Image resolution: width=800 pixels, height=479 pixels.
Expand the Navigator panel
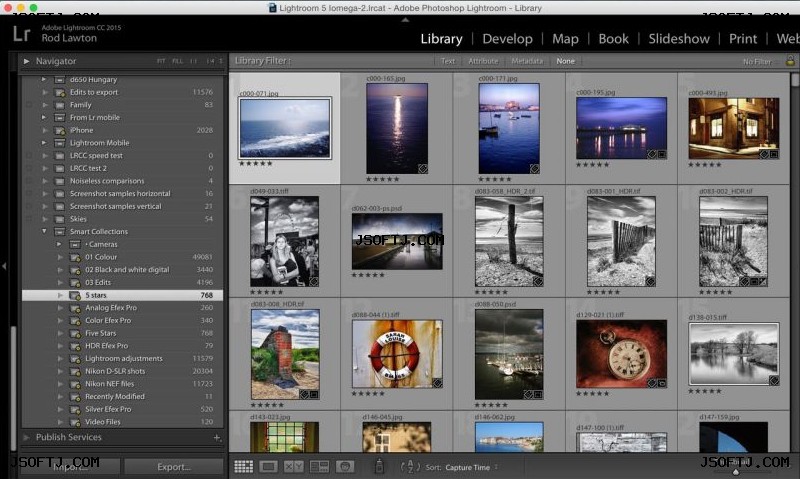click(26, 61)
